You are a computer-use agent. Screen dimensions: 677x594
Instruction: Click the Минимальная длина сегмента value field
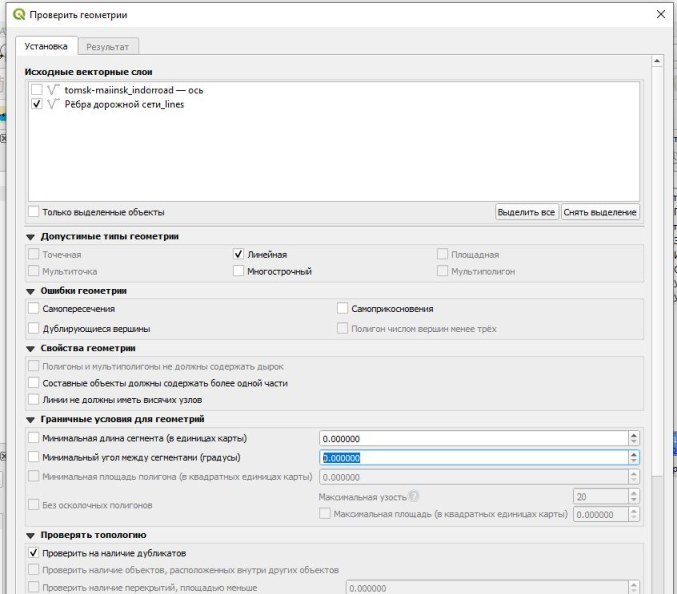pyautogui.click(x=474, y=439)
